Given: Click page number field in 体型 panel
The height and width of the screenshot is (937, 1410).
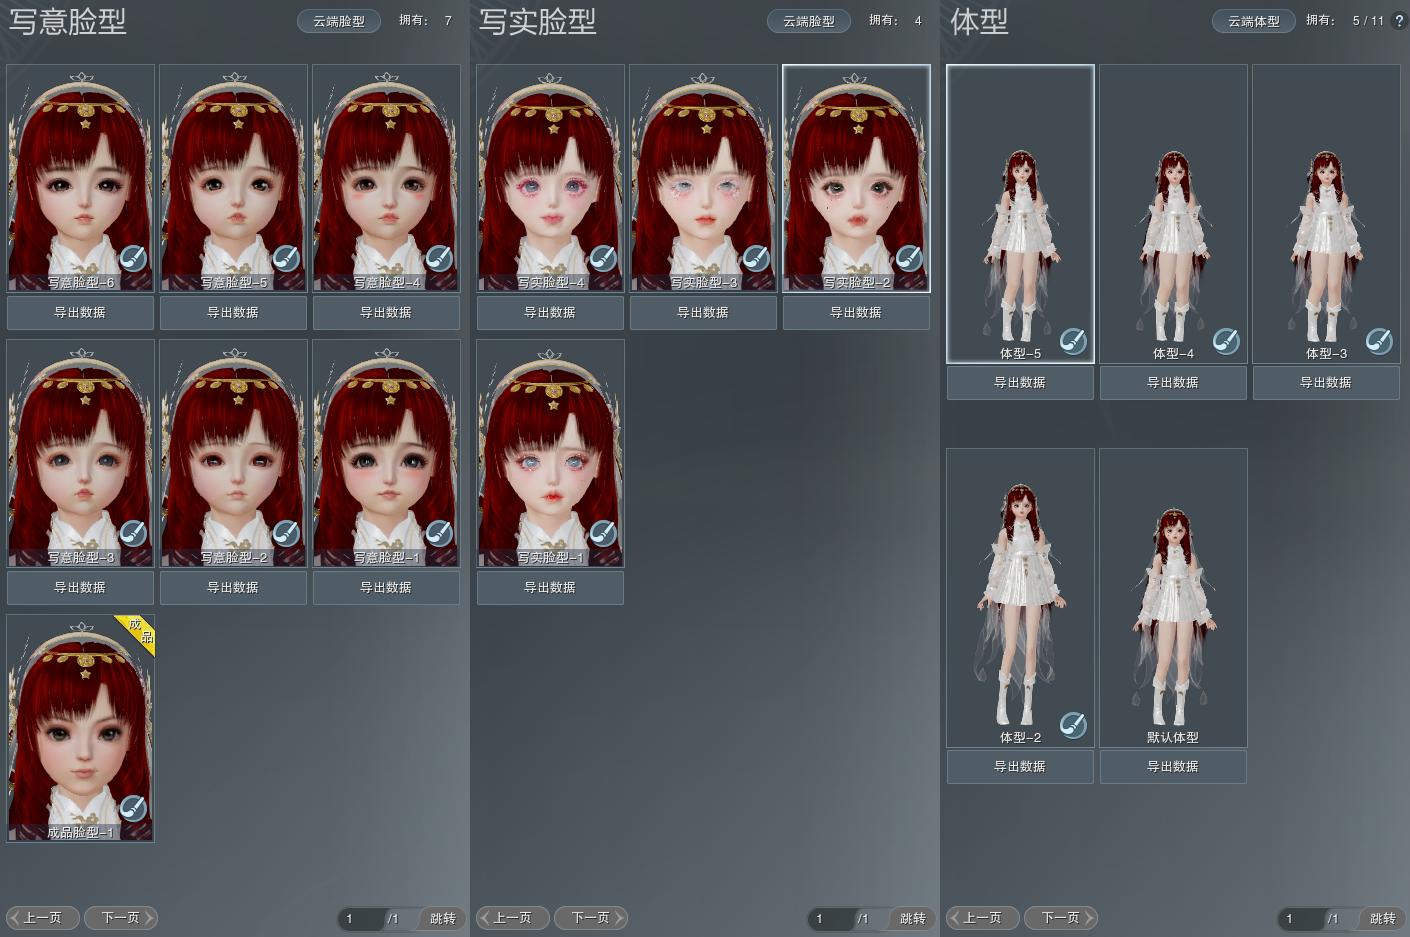Looking at the screenshot, I should pos(1301,918).
